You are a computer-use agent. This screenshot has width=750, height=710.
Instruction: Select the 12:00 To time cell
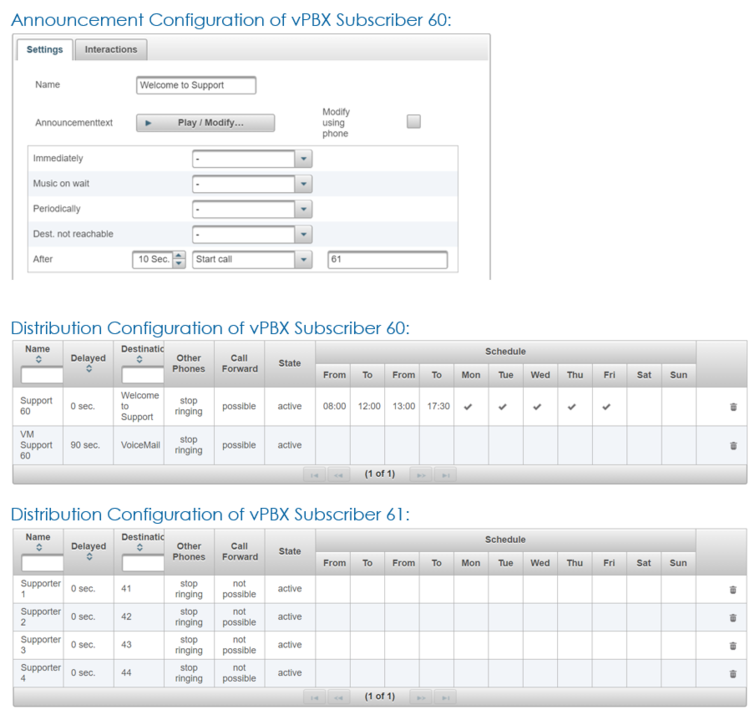[369, 406]
